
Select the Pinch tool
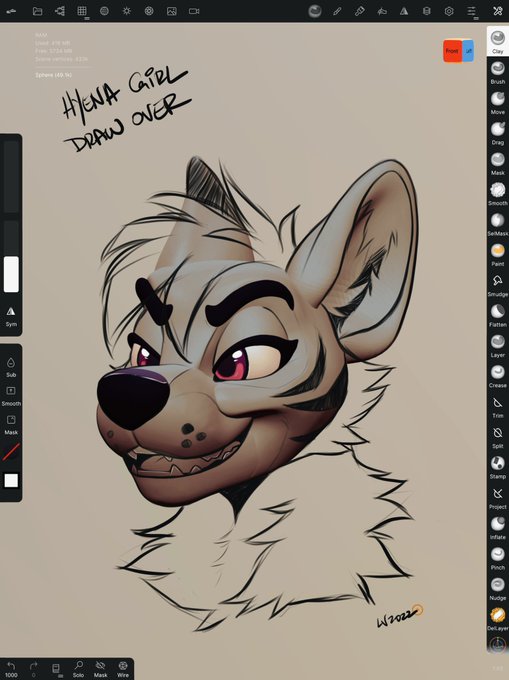pos(498,557)
